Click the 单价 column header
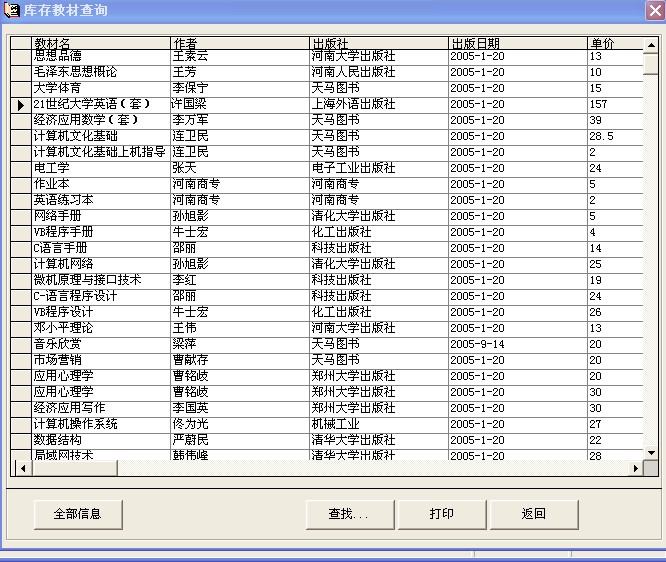 [615, 43]
